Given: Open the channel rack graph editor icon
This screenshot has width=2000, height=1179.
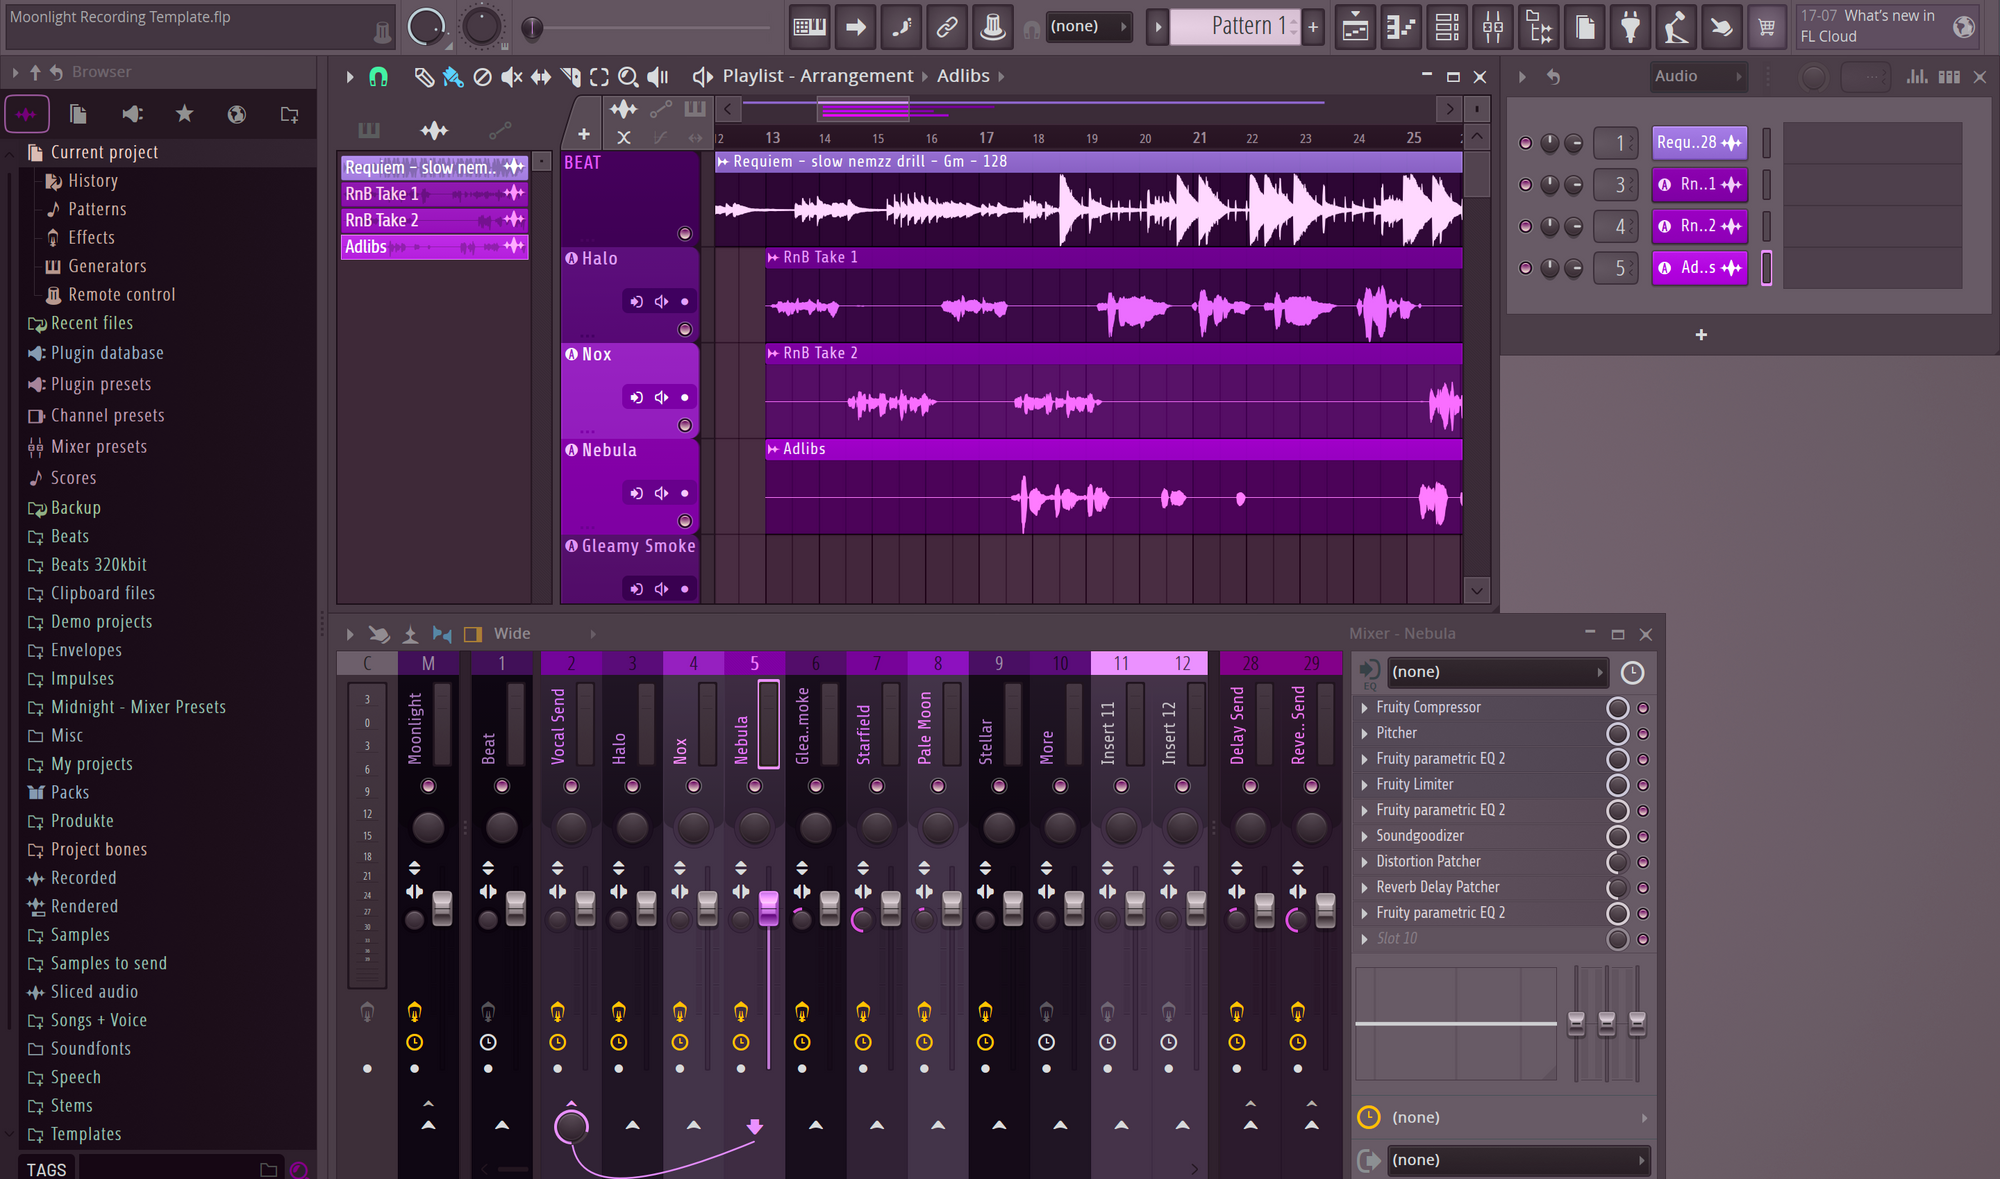Looking at the screenshot, I should [1917, 77].
